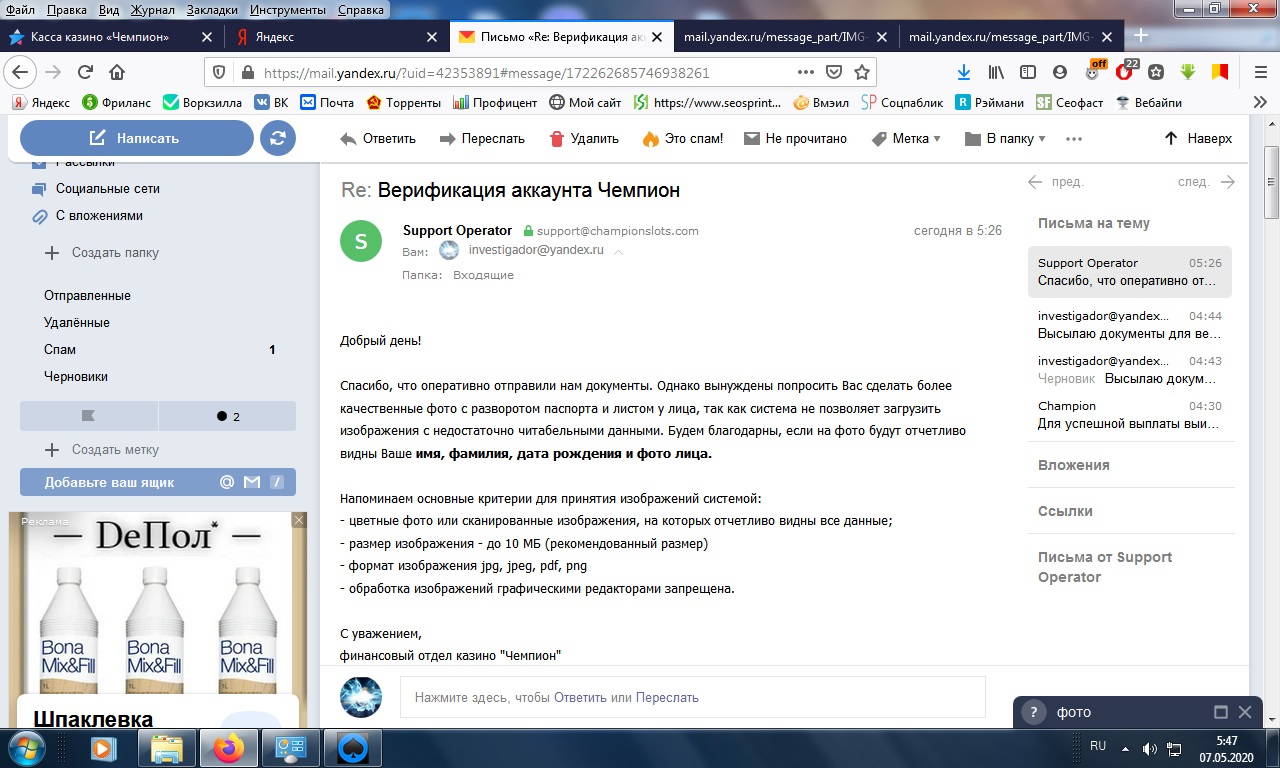Viewport: 1280px width, 768px height.
Task: Compose a new email with Написать
Action: [137, 138]
